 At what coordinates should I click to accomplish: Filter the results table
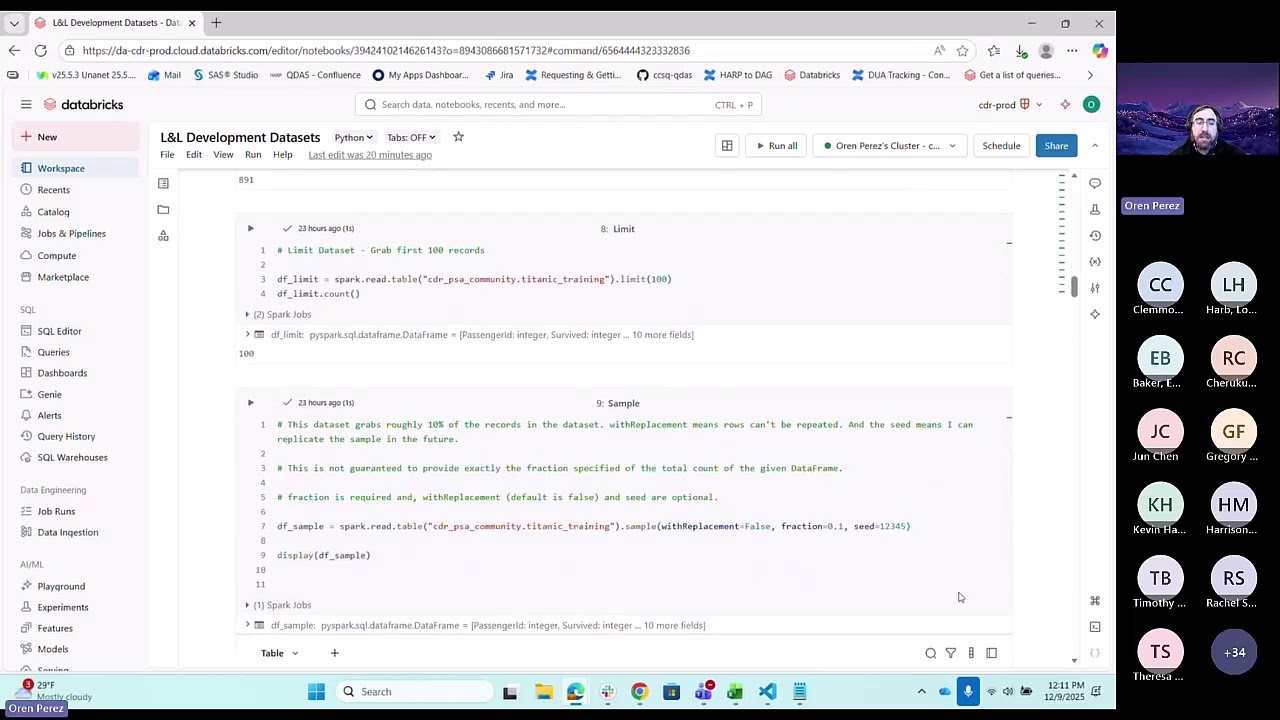click(951, 653)
